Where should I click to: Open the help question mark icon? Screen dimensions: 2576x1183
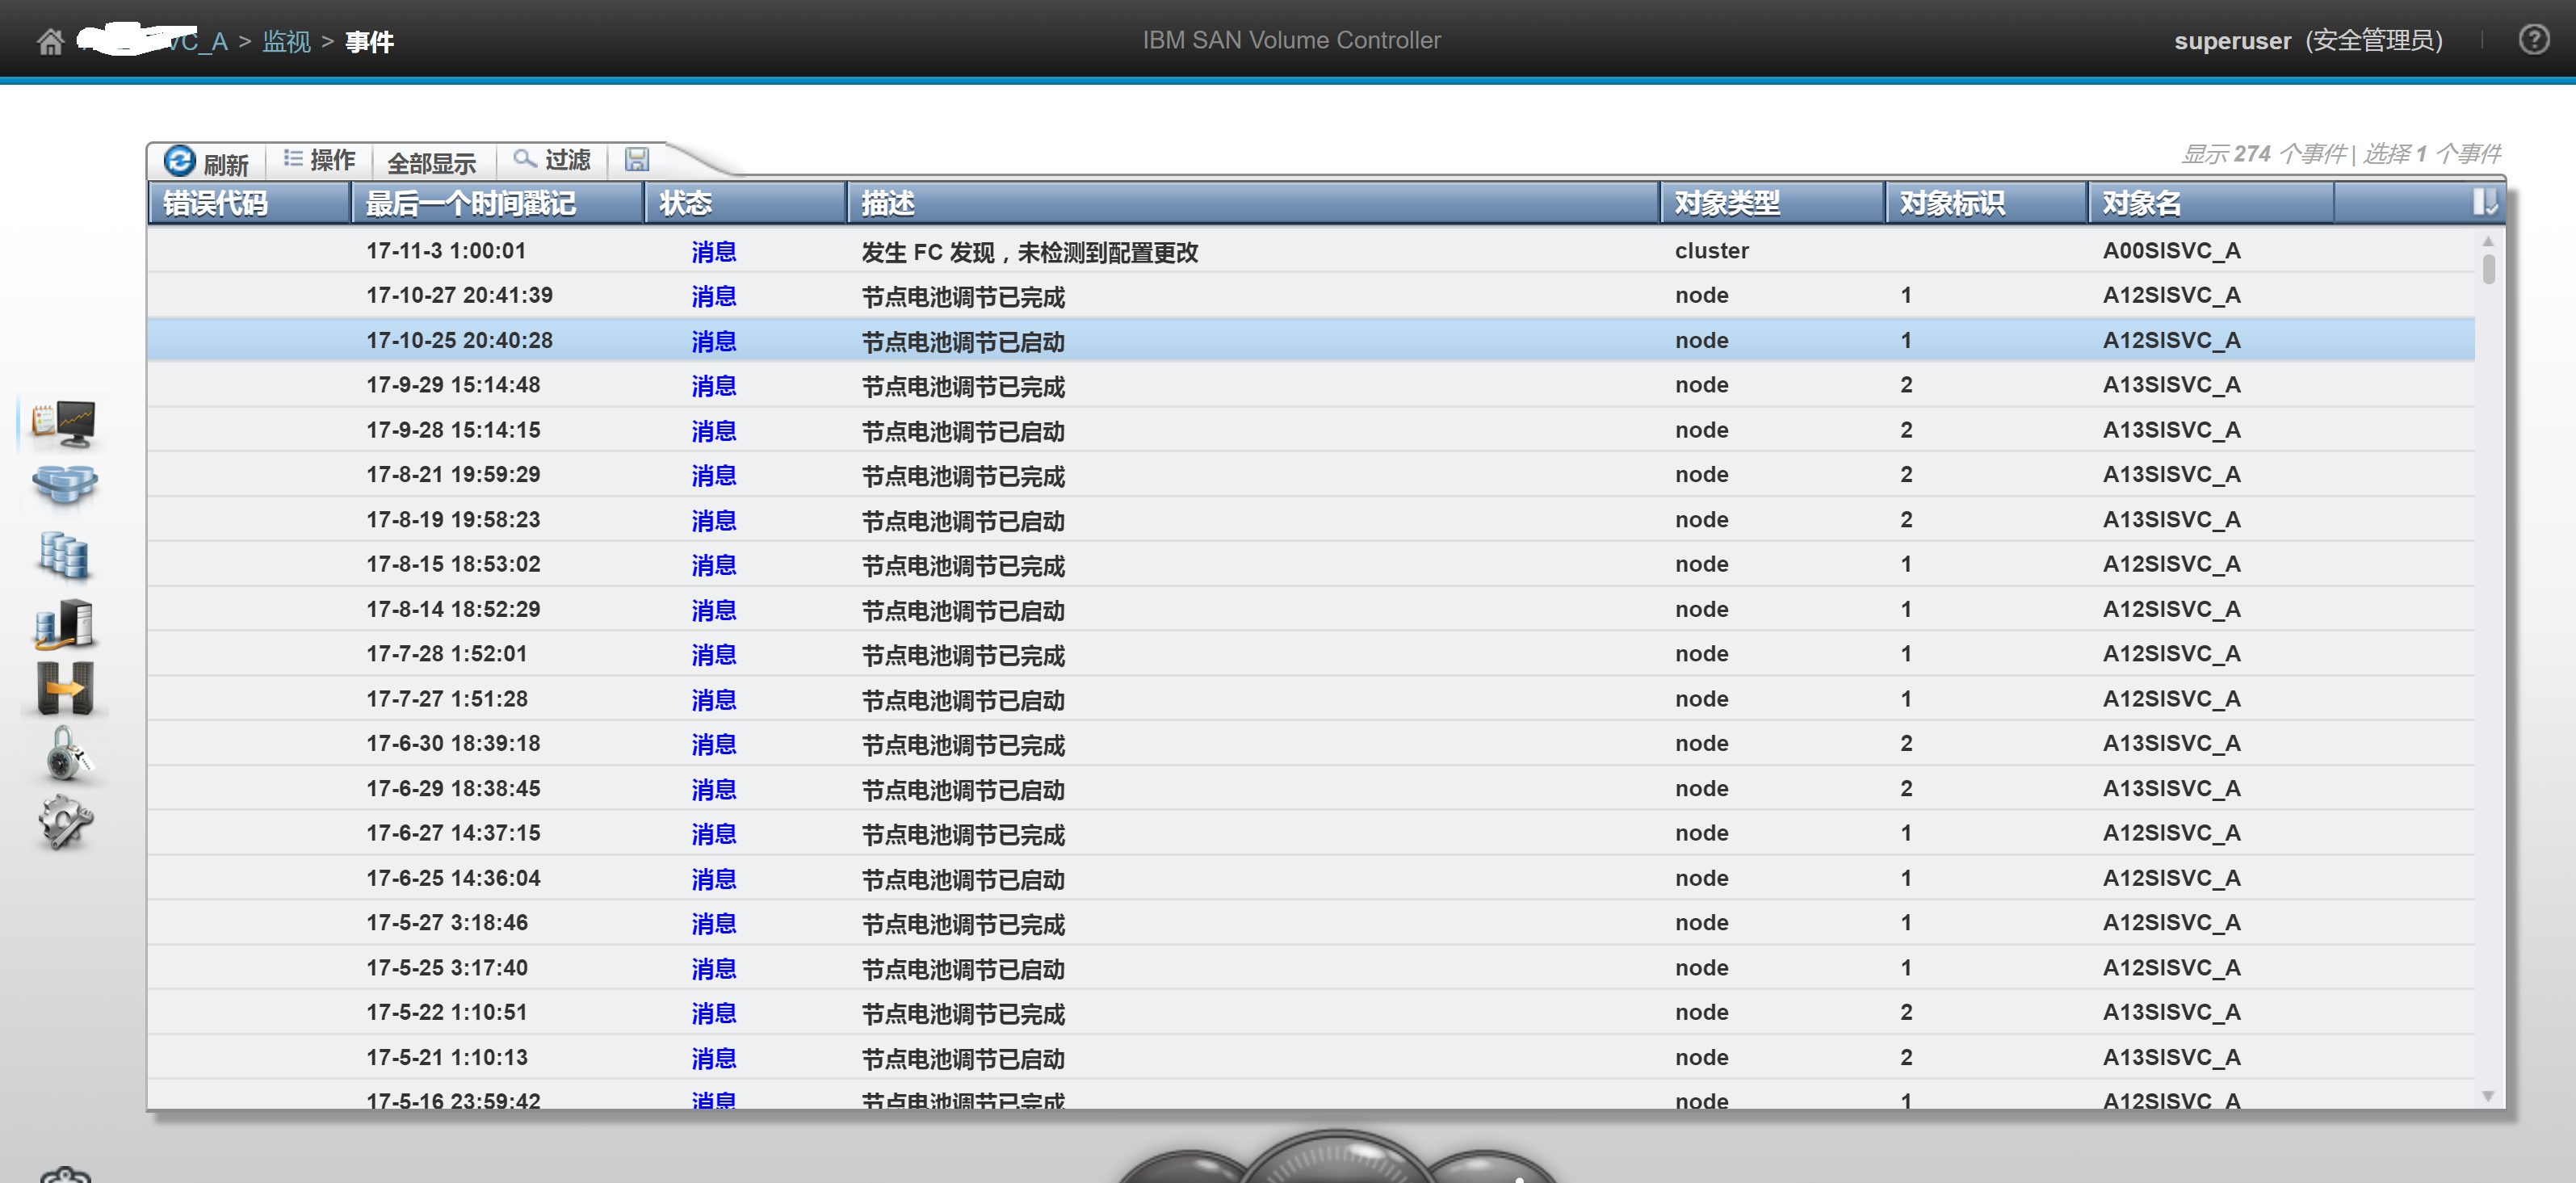pyautogui.click(x=2533, y=40)
